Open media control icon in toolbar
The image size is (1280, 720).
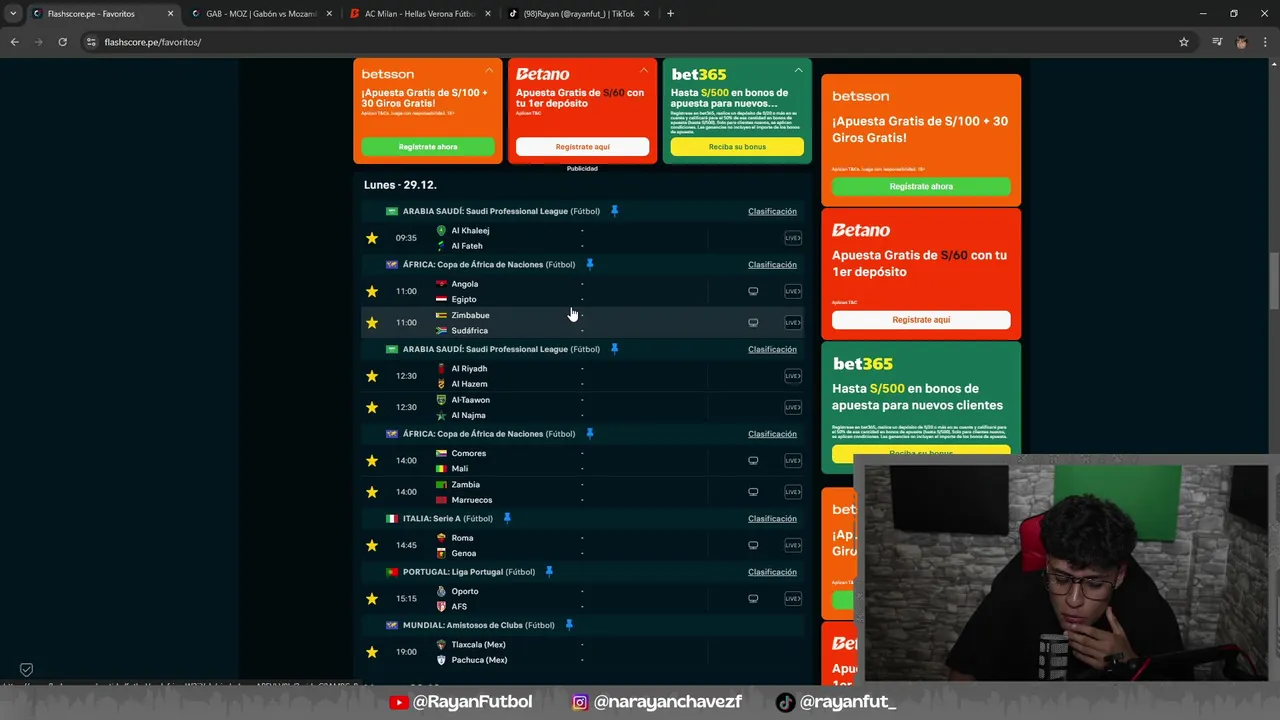(x=1217, y=42)
